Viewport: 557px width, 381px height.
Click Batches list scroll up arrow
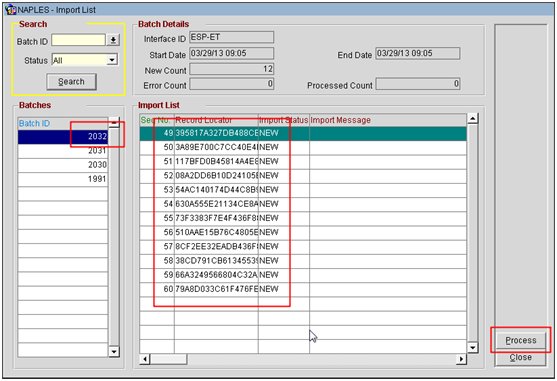[114, 123]
